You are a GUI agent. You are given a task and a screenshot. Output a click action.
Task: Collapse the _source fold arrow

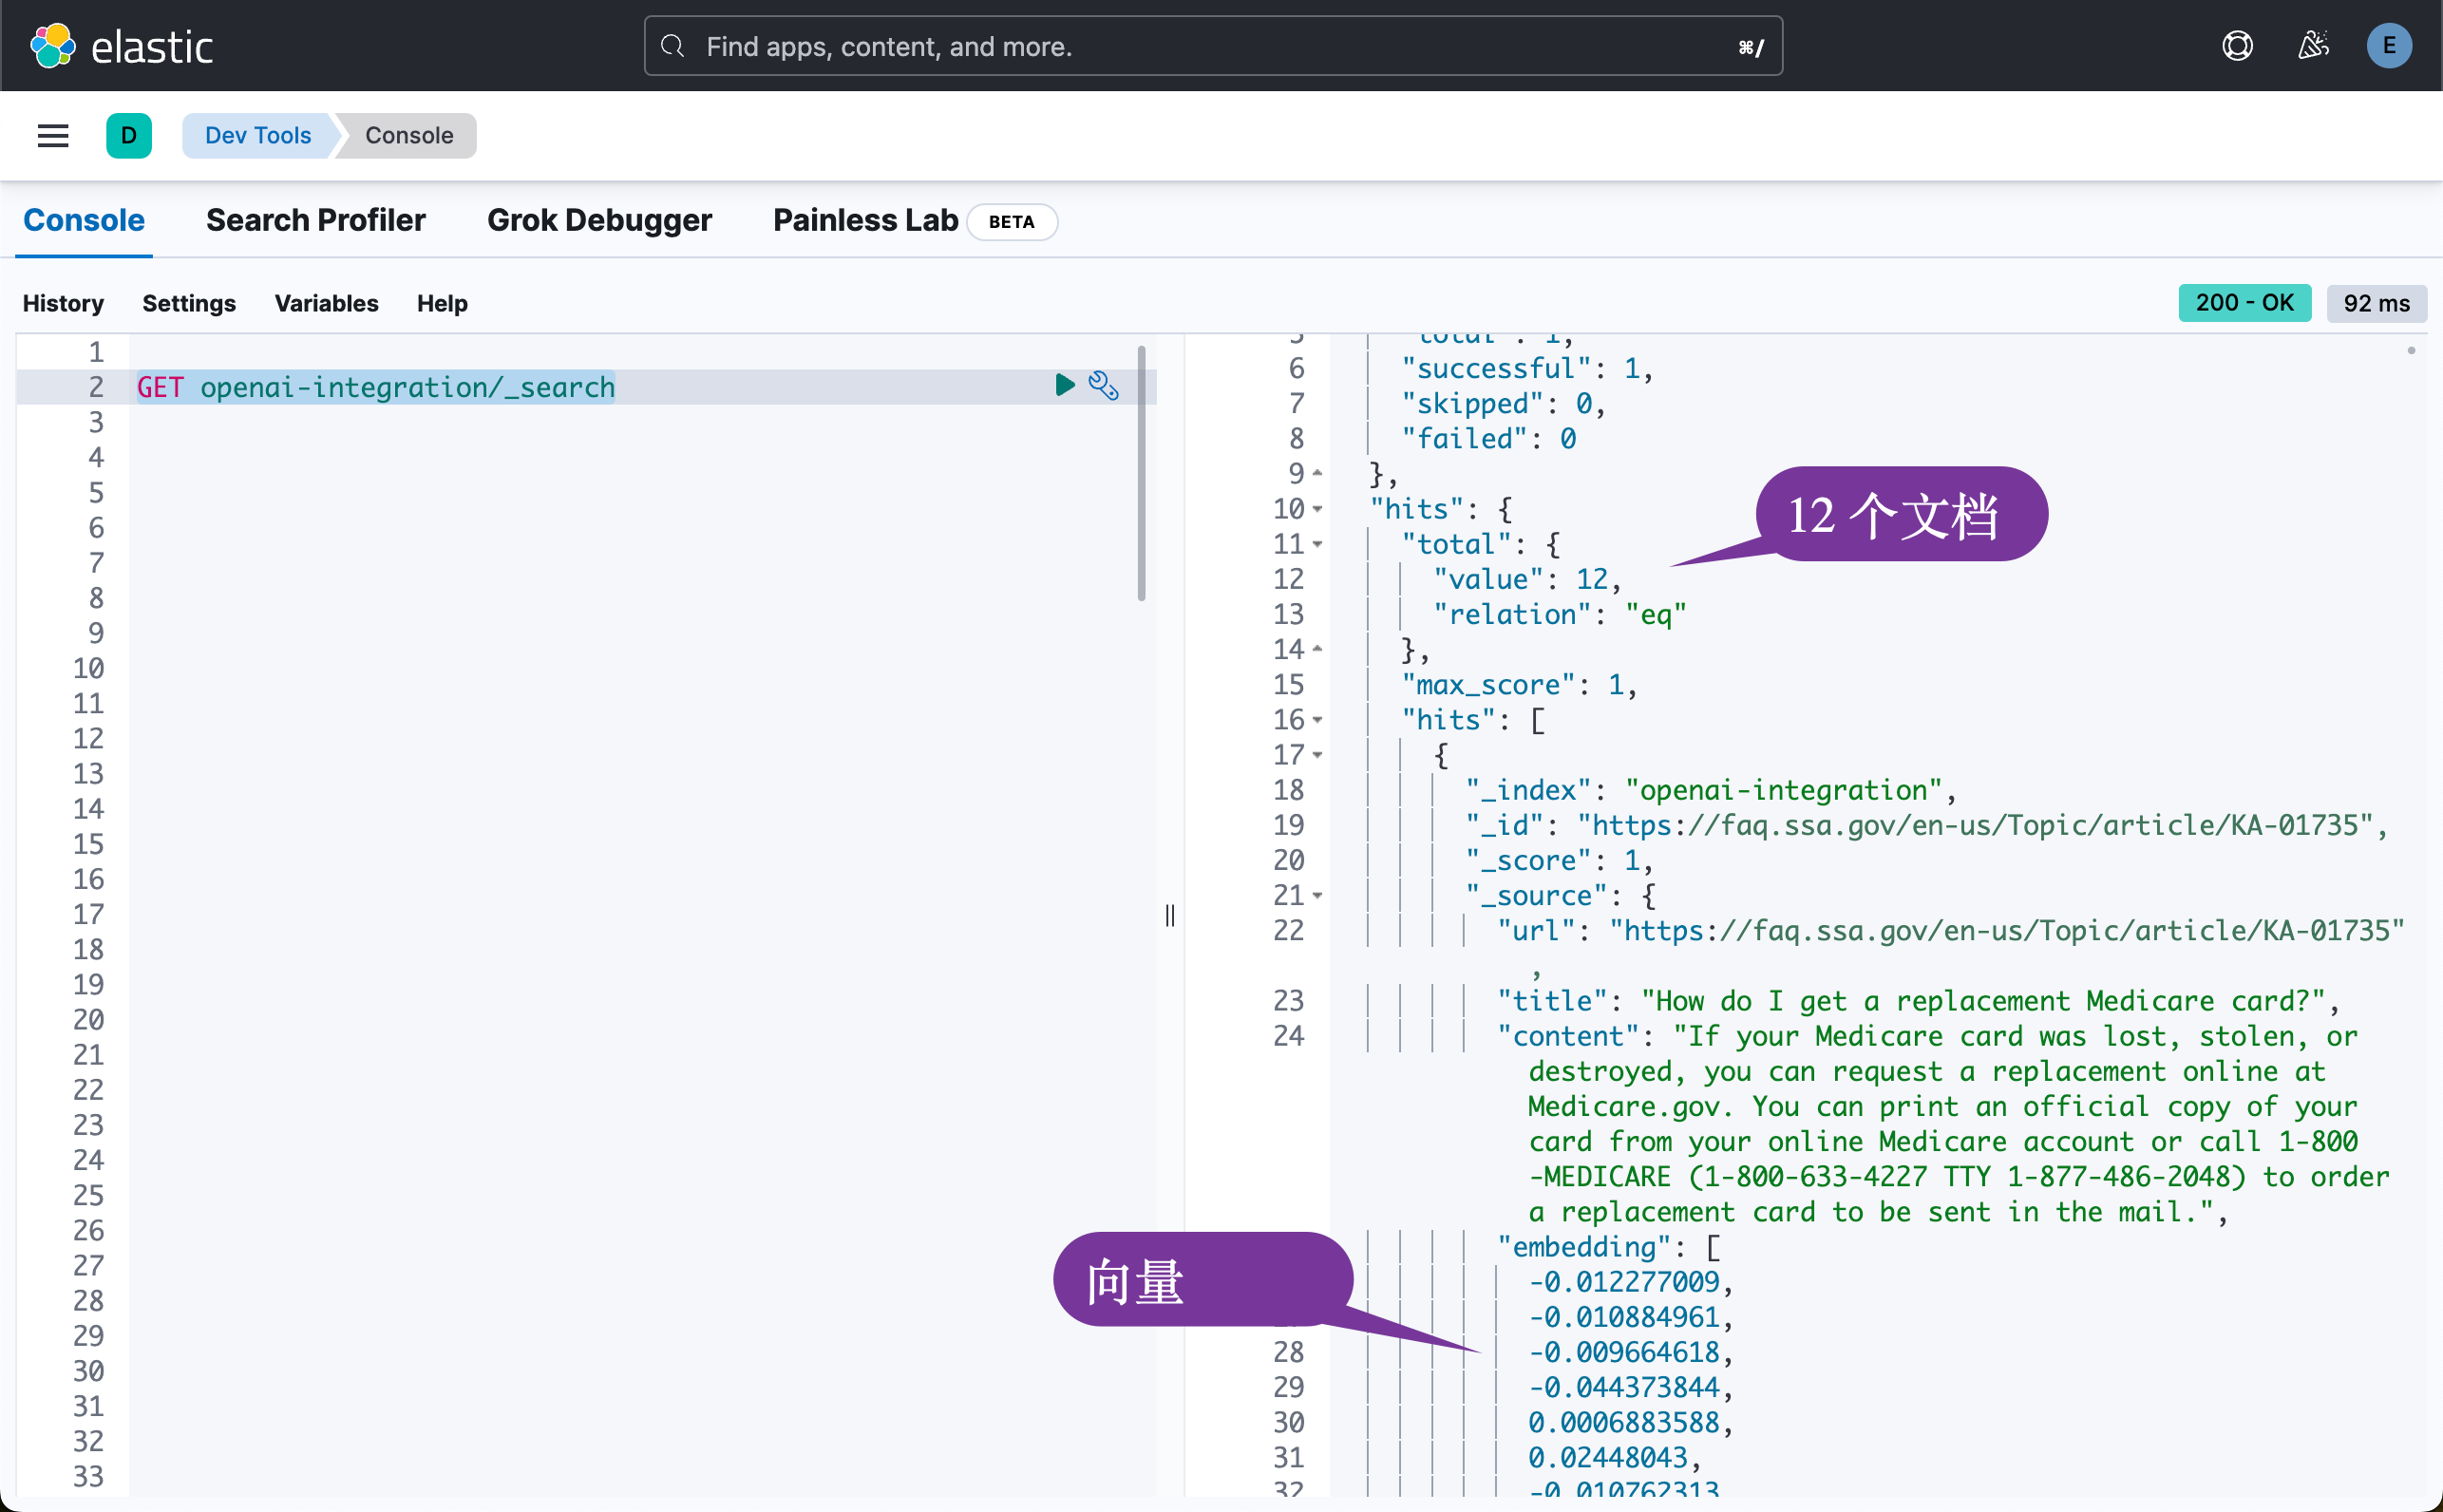pyautogui.click(x=1318, y=895)
